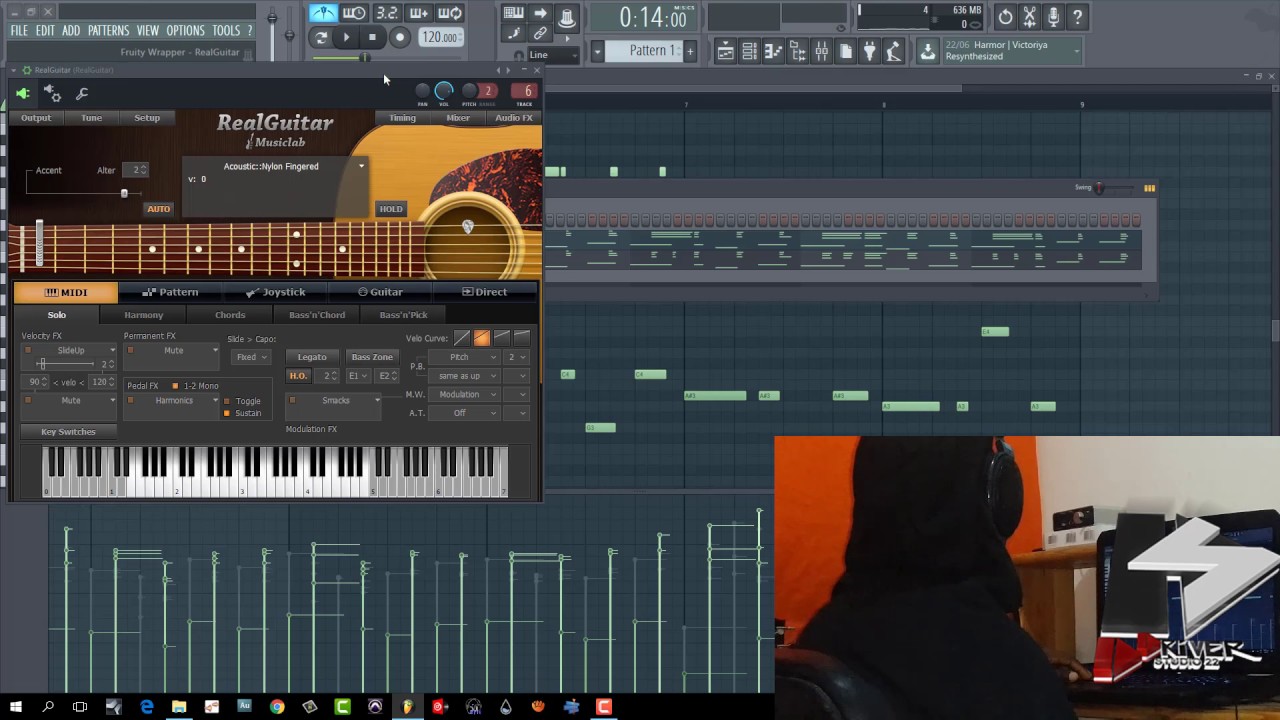This screenshot has height=720, width=1280.
Task: Open the Mixer button in RealGuitar
Action: pos(458,118)
